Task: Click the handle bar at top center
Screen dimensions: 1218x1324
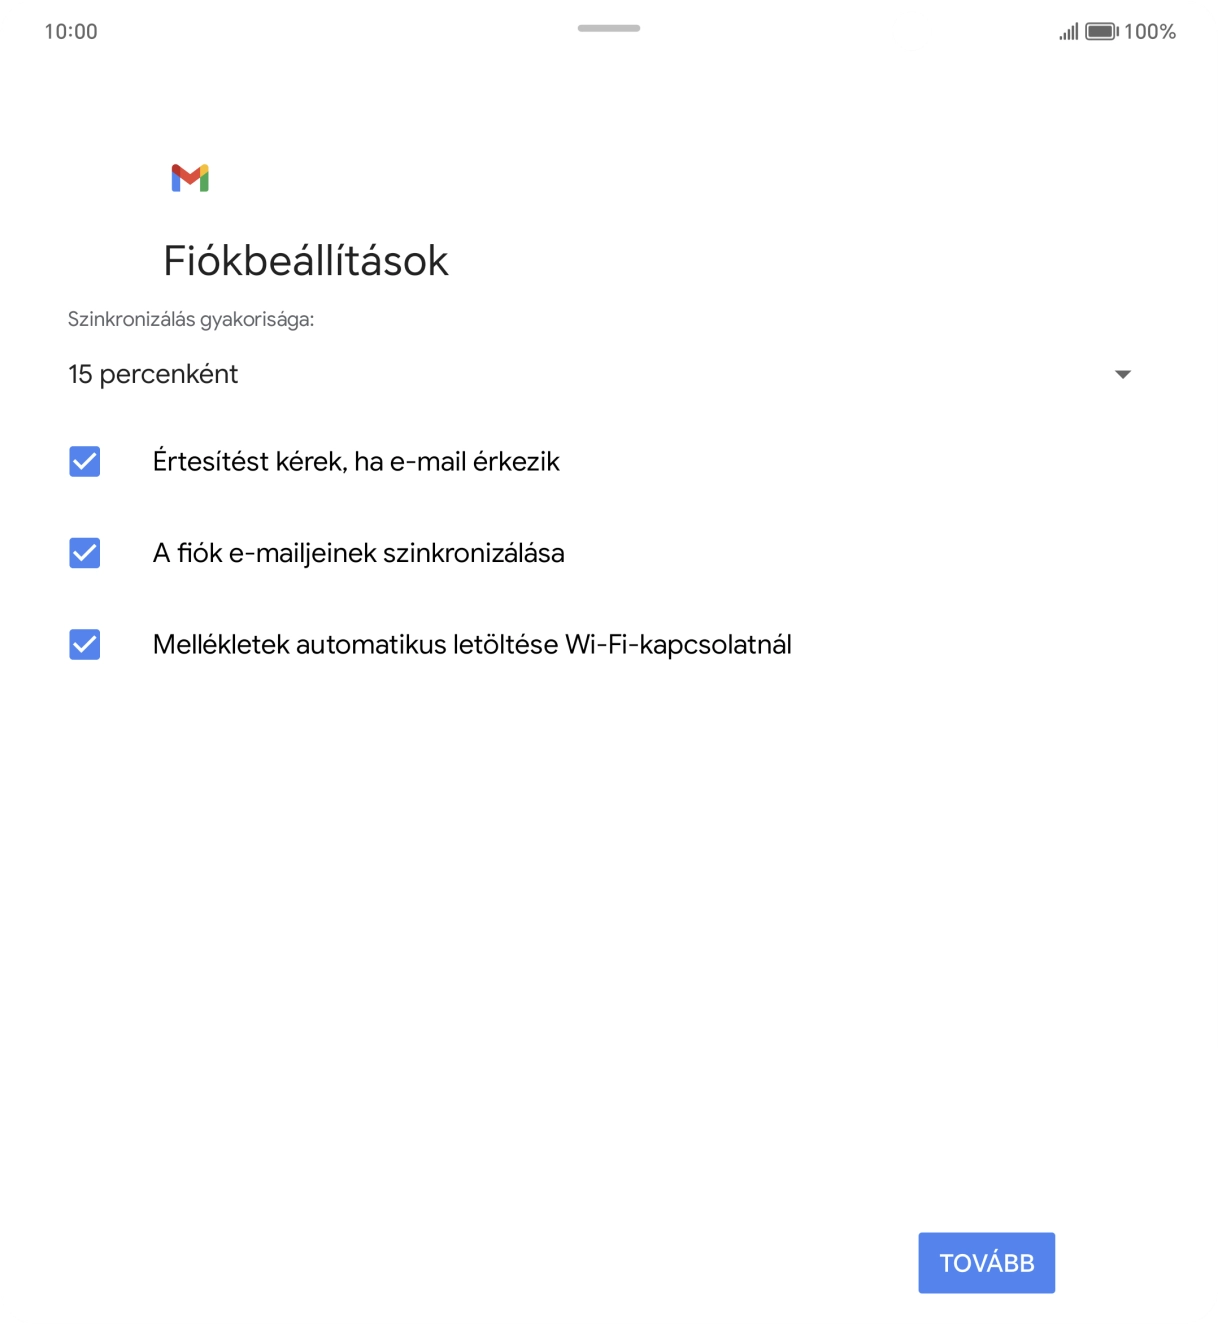Action: [x=608, y=29]
